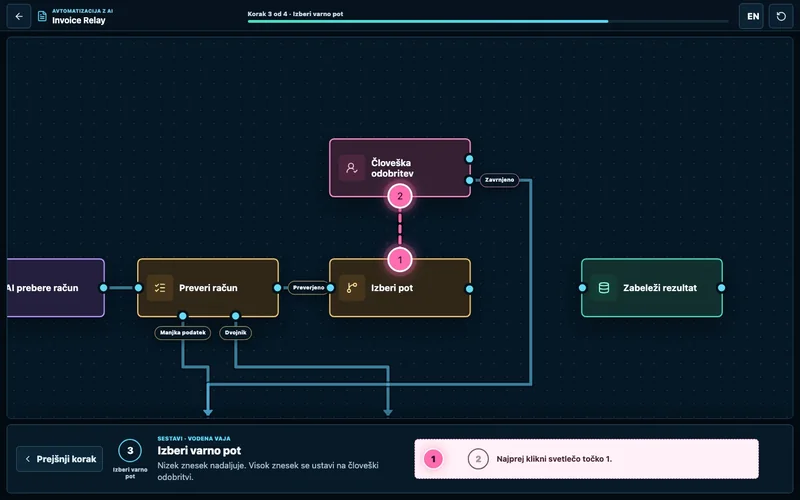Screen dimensions: 800x500
Task: Click glowing pink point 2 on Človeška odobritev
Action: pos(400,196)
